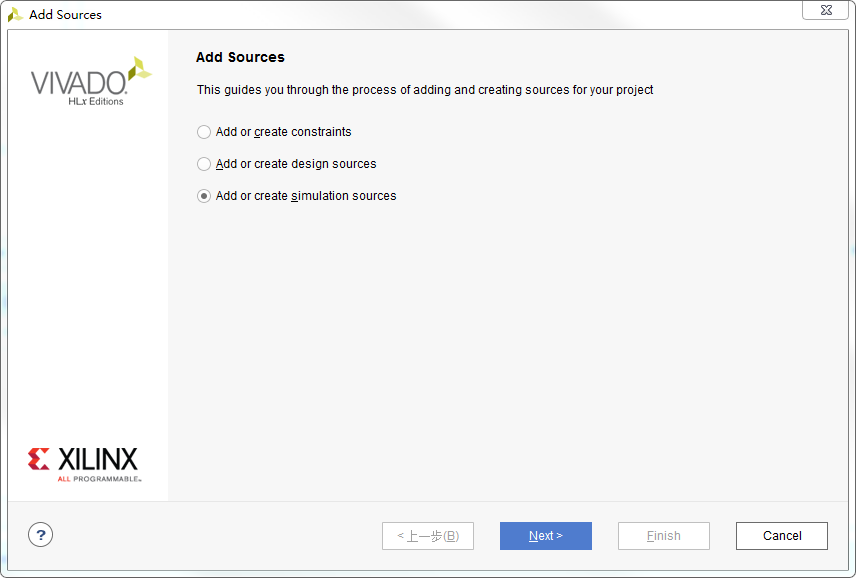Click the 'Add Sources' title bar text
Screen dimensions: 856x578
coord(65,15)
